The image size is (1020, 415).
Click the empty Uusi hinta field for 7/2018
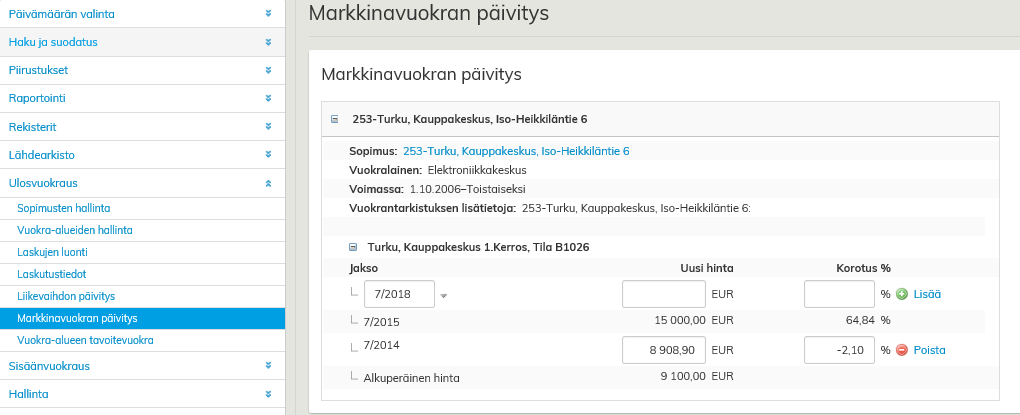click(663, 294)
